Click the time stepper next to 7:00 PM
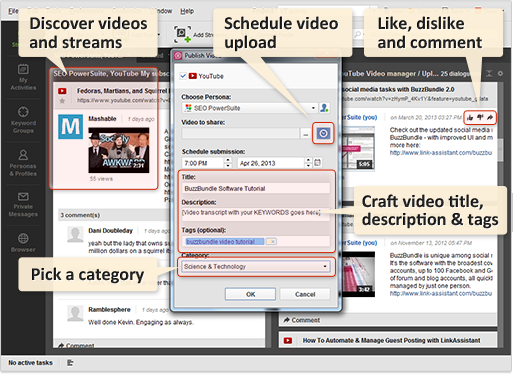 click(x=228, y=163)
